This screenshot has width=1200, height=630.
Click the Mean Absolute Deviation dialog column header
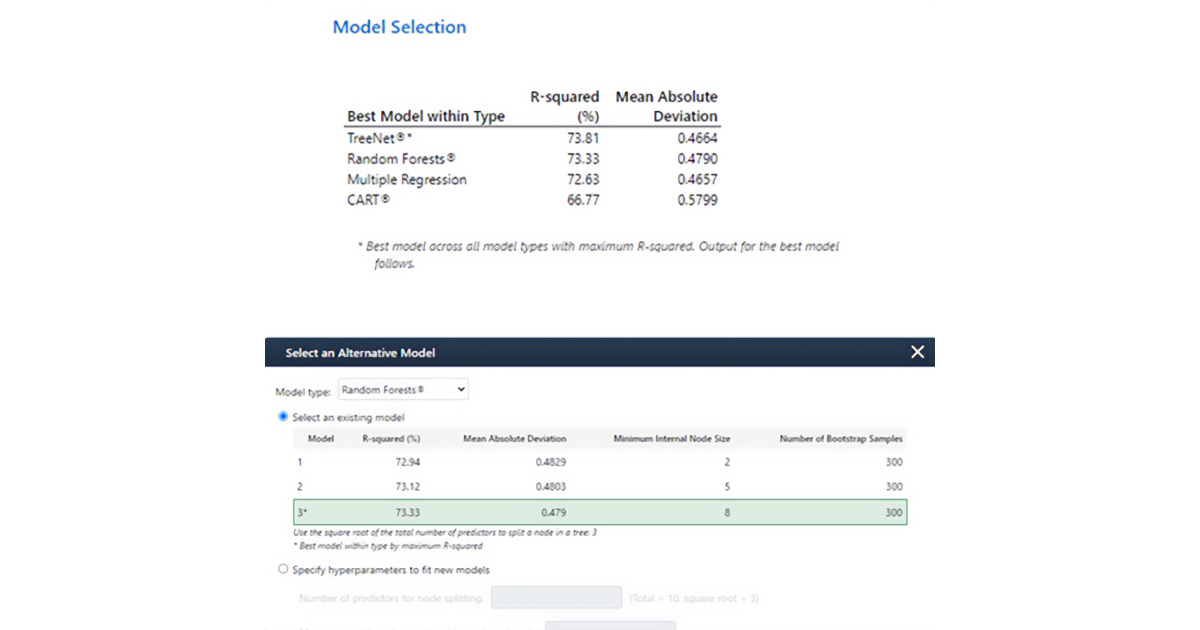[515, 439]
